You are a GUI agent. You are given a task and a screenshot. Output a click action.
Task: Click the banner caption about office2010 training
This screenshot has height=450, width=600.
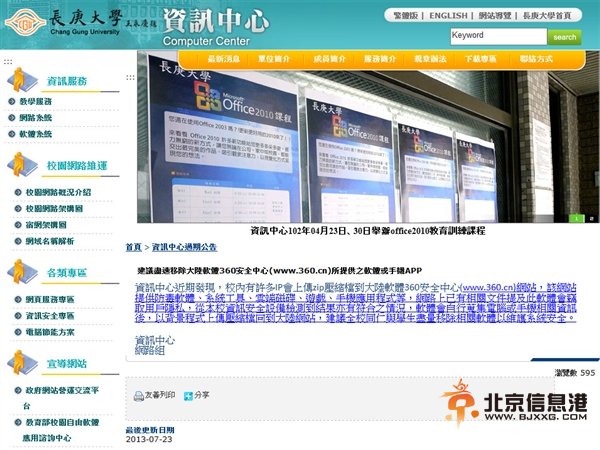368,231
